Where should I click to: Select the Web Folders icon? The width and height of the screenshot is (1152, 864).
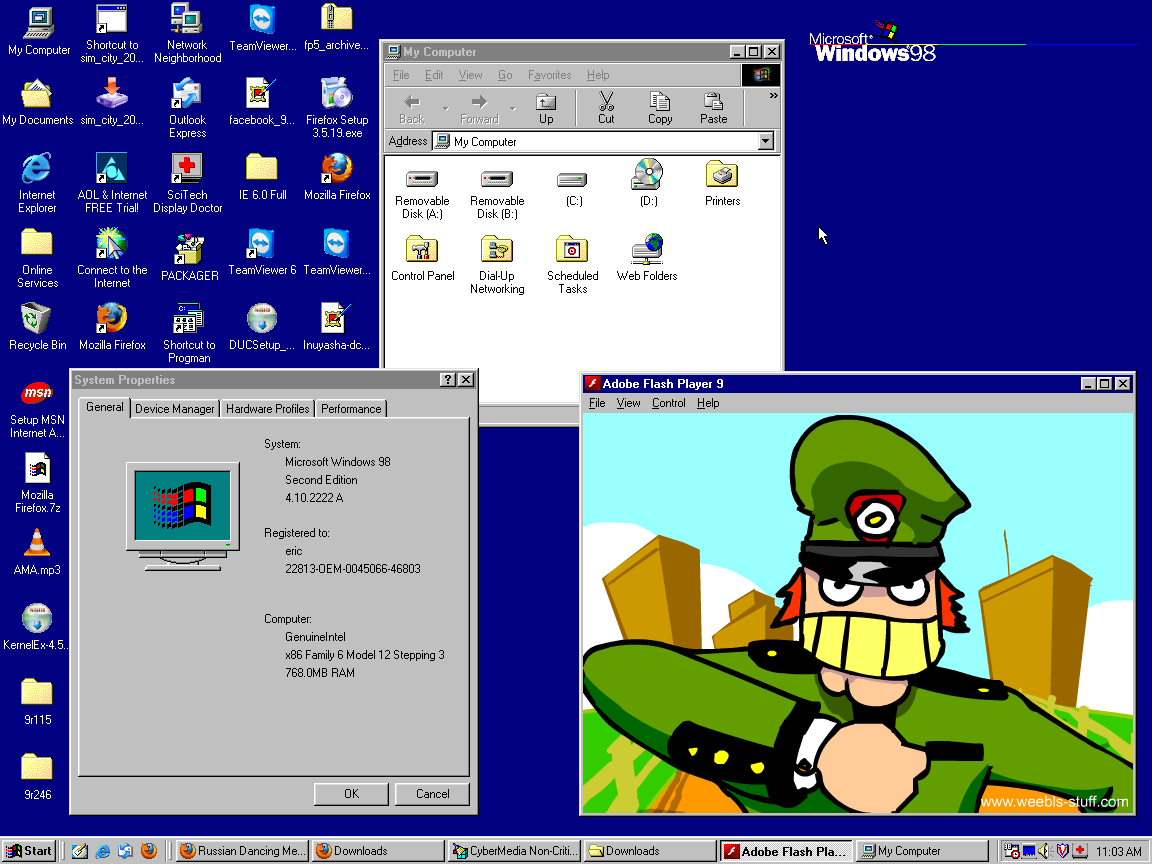[x=647, y=257]
